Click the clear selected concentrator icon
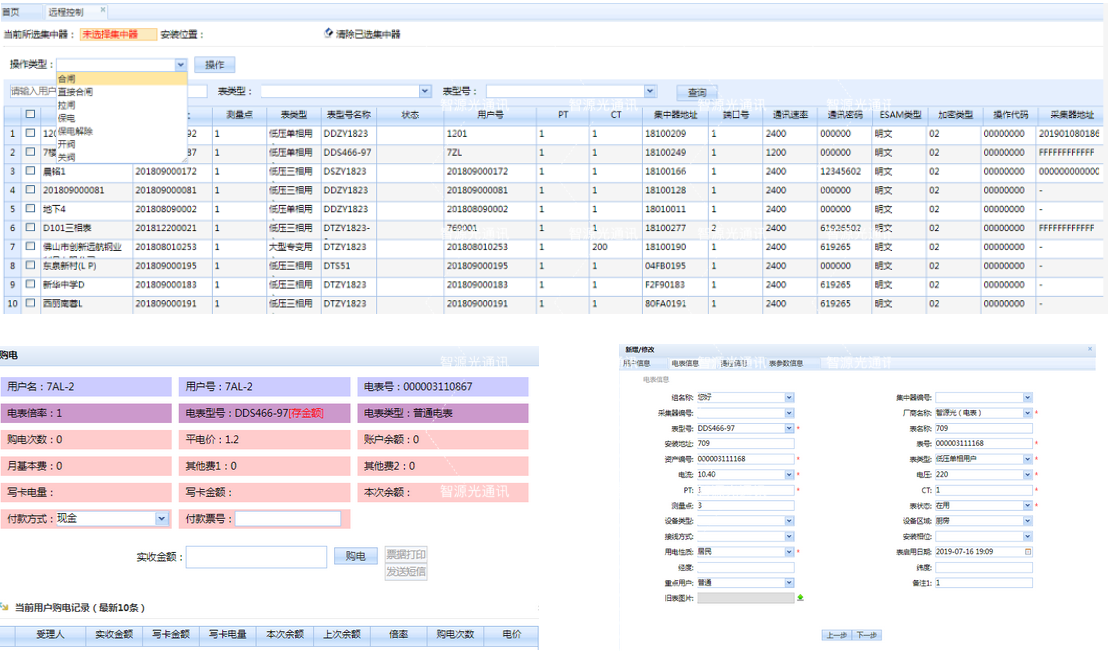The height and width of the screenshot is (651, 1108). [329, 33]
